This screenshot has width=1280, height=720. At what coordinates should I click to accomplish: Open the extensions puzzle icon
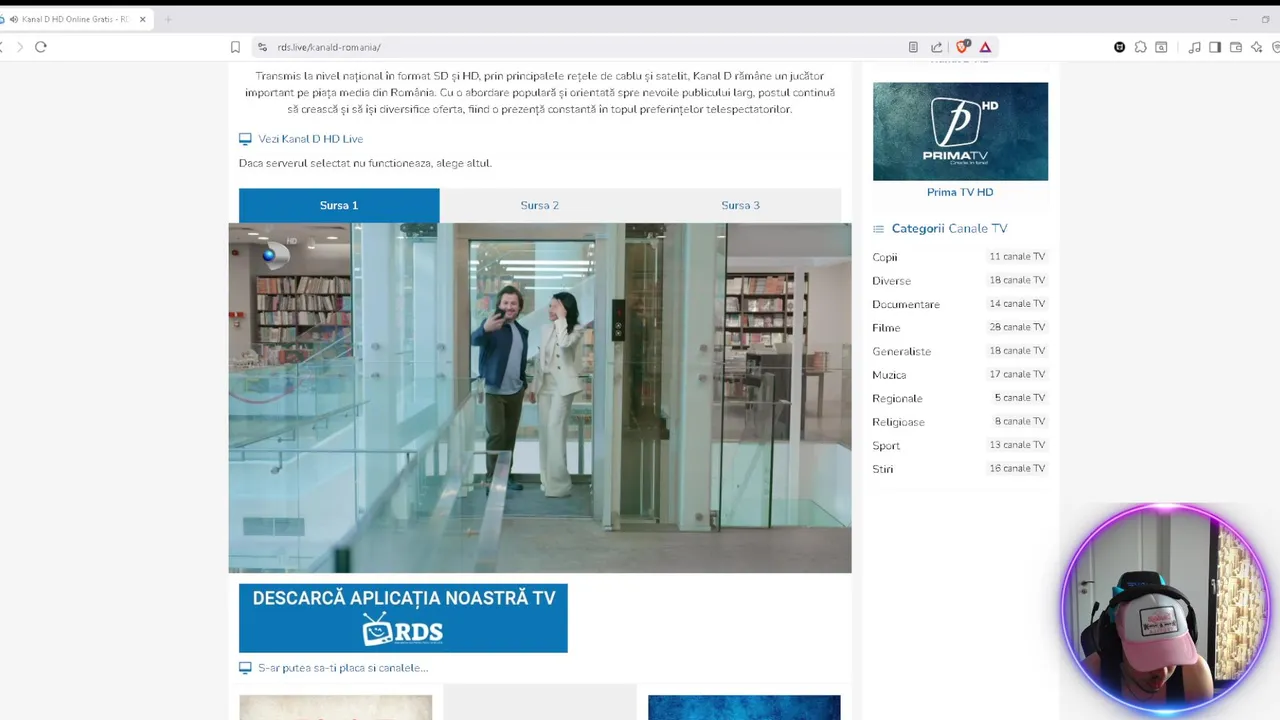point(1140,47)
